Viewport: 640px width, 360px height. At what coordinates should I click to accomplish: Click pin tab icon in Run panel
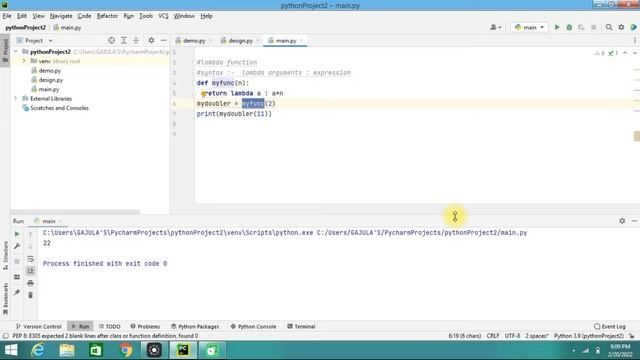17,292
